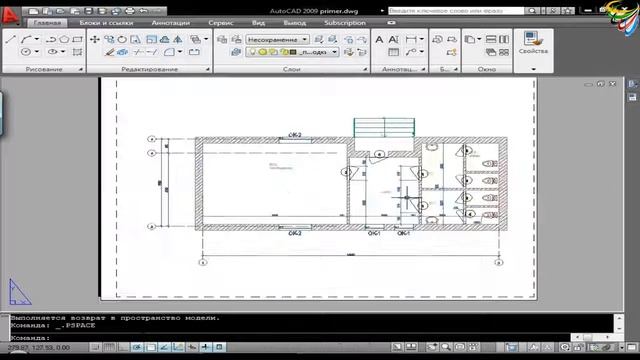This screenshot has height=360, width=640.
Task: Select the multileader tool
Action: point(411,52)
